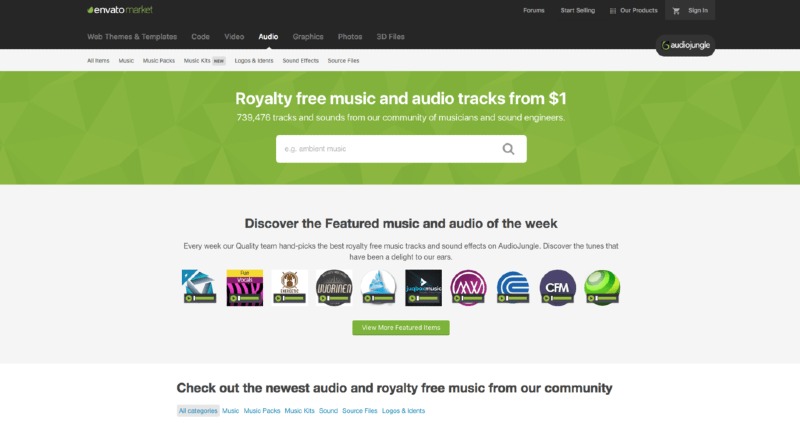Go to Sound Effects subcategory
Viewport: 800px width, 423px height.
coord(301,61)
